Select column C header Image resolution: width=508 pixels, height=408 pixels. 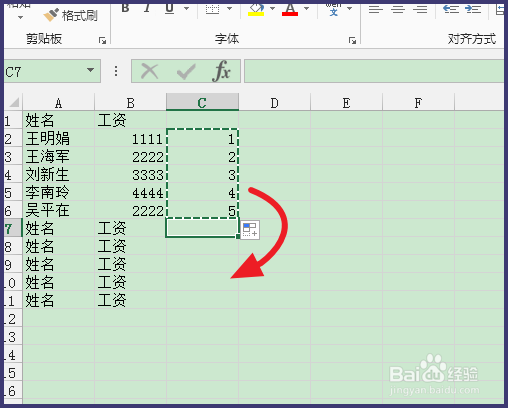(x=202, y=102)
